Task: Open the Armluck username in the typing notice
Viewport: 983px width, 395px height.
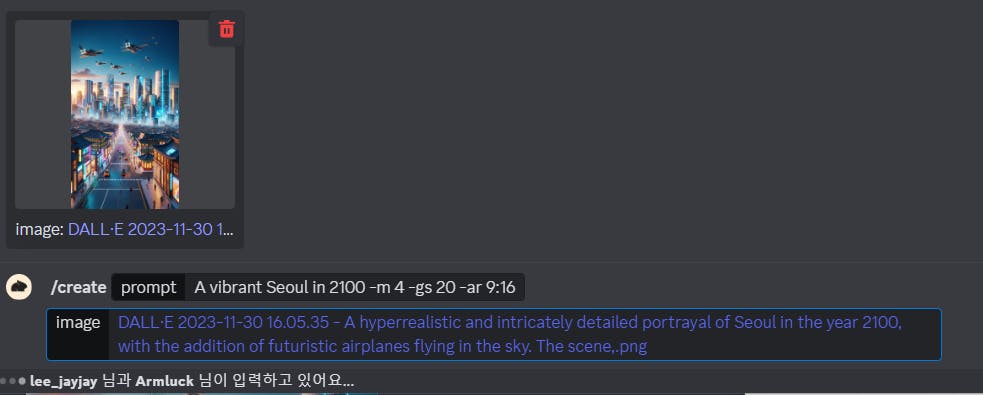Action: [165, 381]
